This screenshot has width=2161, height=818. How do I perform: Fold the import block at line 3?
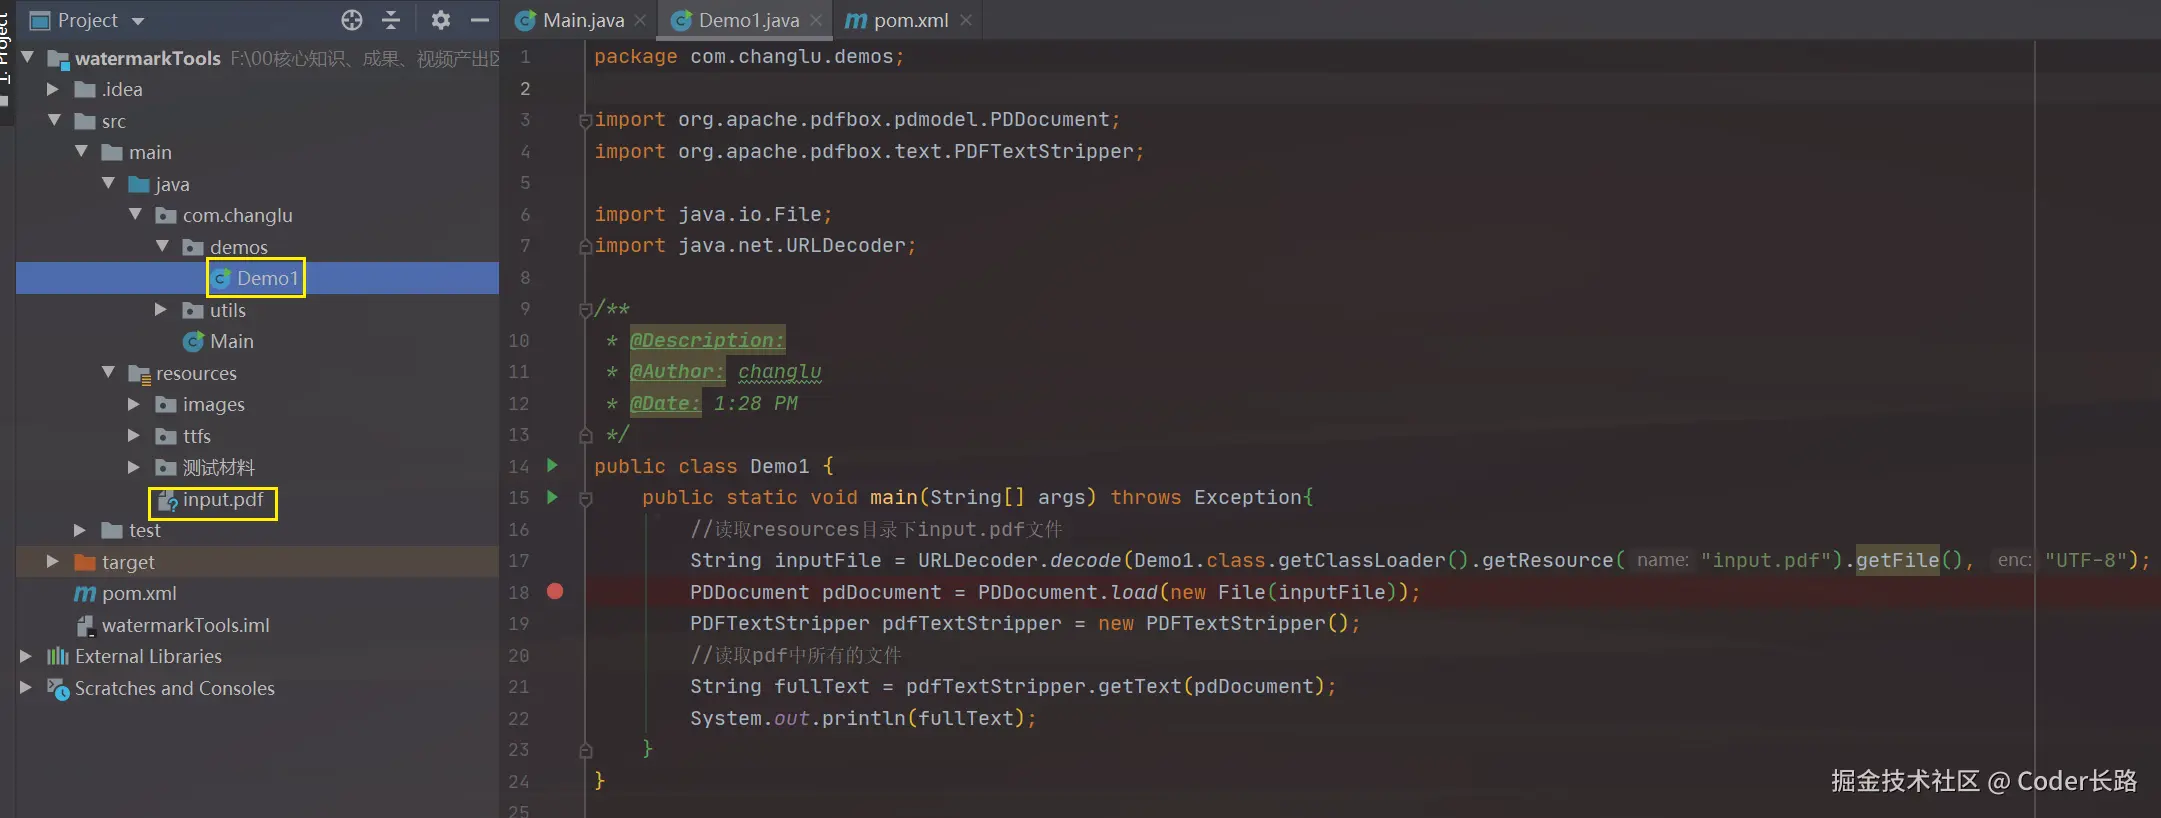585,120
